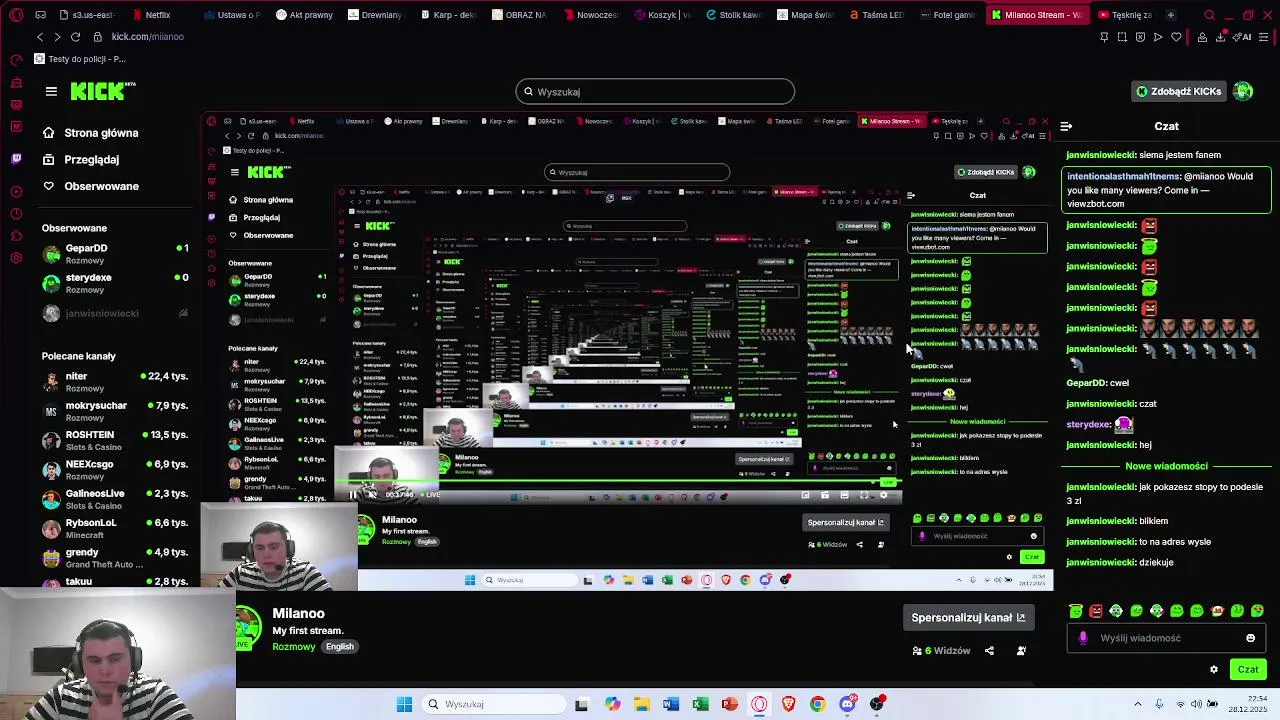
Task: Open the user avatar menu next to Zdobądź KICKs
Action: point(1243,91)
